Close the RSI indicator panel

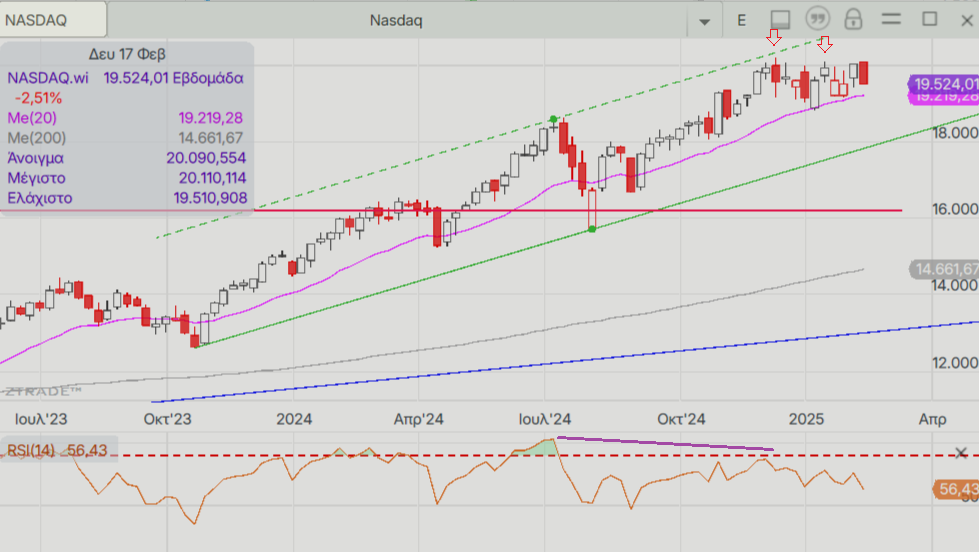click(x=961, y=453)
